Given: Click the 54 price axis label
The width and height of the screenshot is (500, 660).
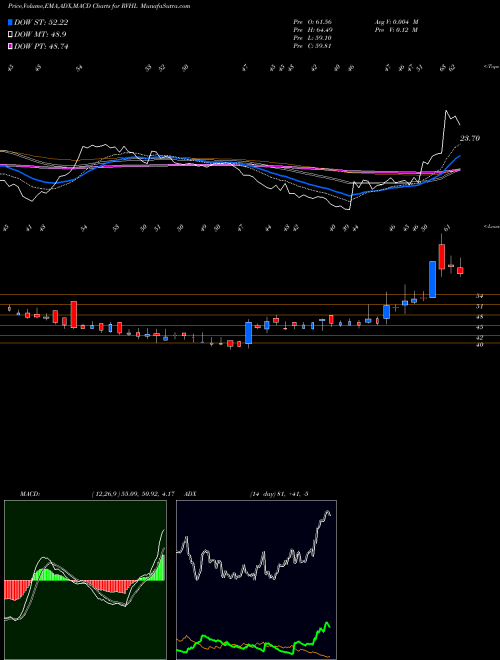Looking at the screenshot, I should tap(479, 296).
